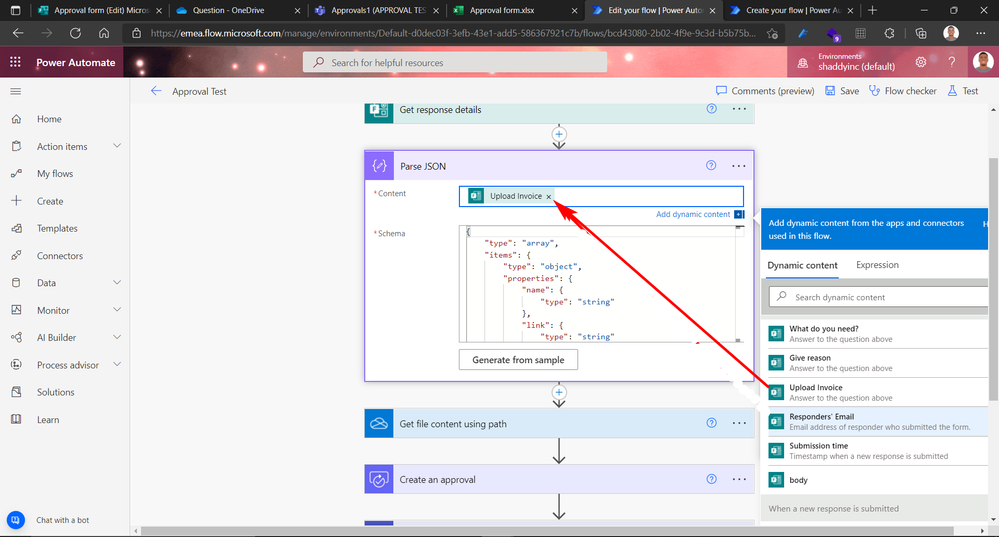Switch to the Expression tab
This screenshot has width=999, height=537.
(x=877, y=265)
